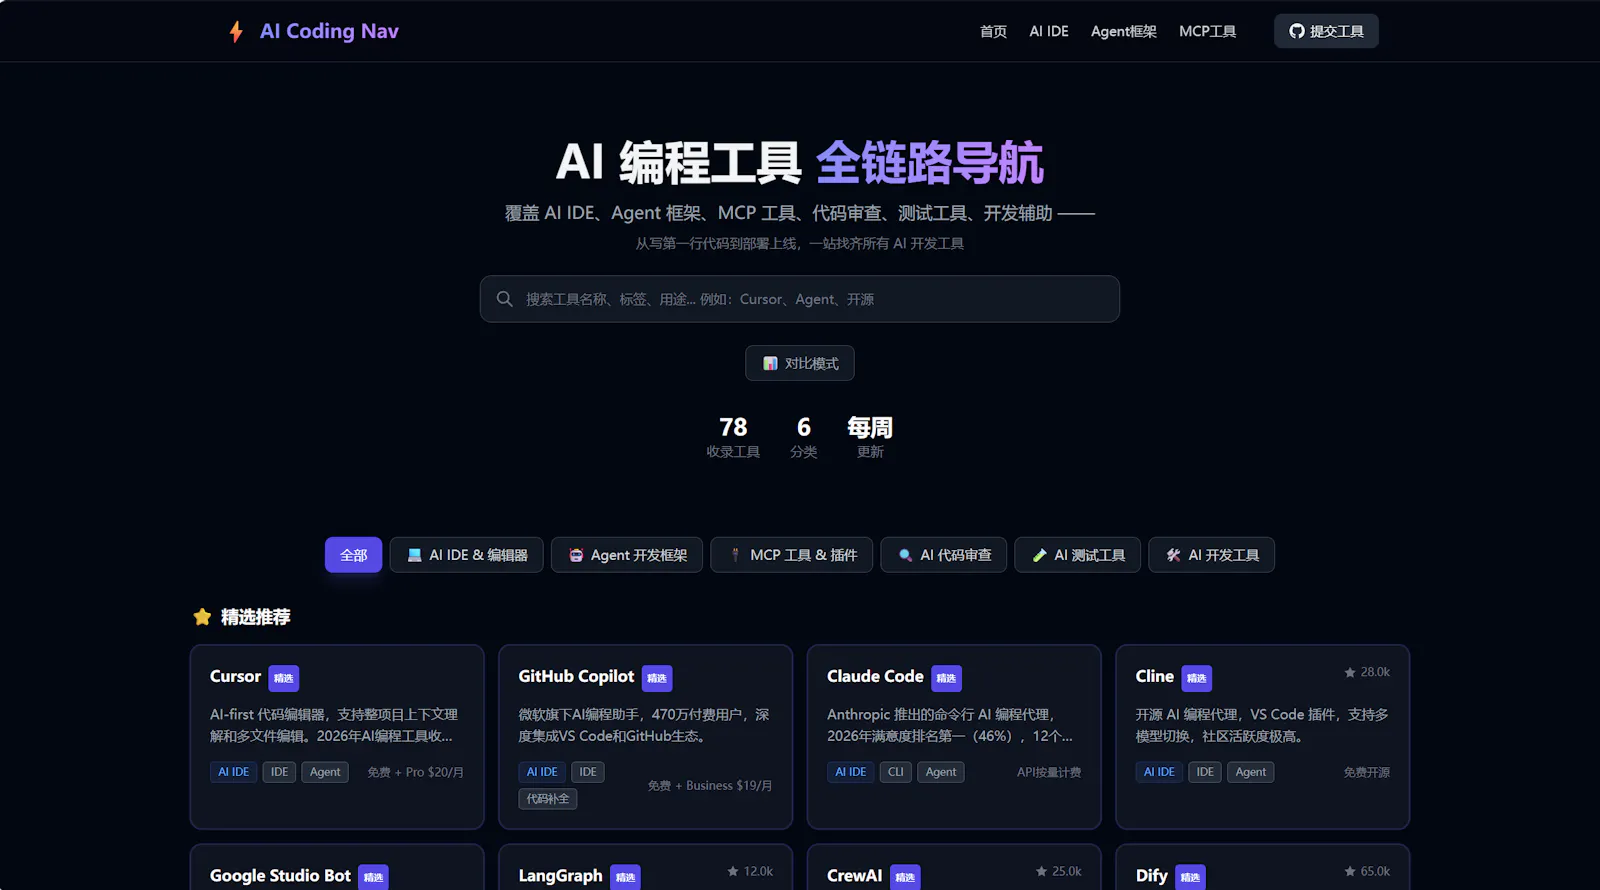The height and width of the screenshot is (890, 1600).
Task: Click the compare mode chart icon
Action: click(770, 363)
